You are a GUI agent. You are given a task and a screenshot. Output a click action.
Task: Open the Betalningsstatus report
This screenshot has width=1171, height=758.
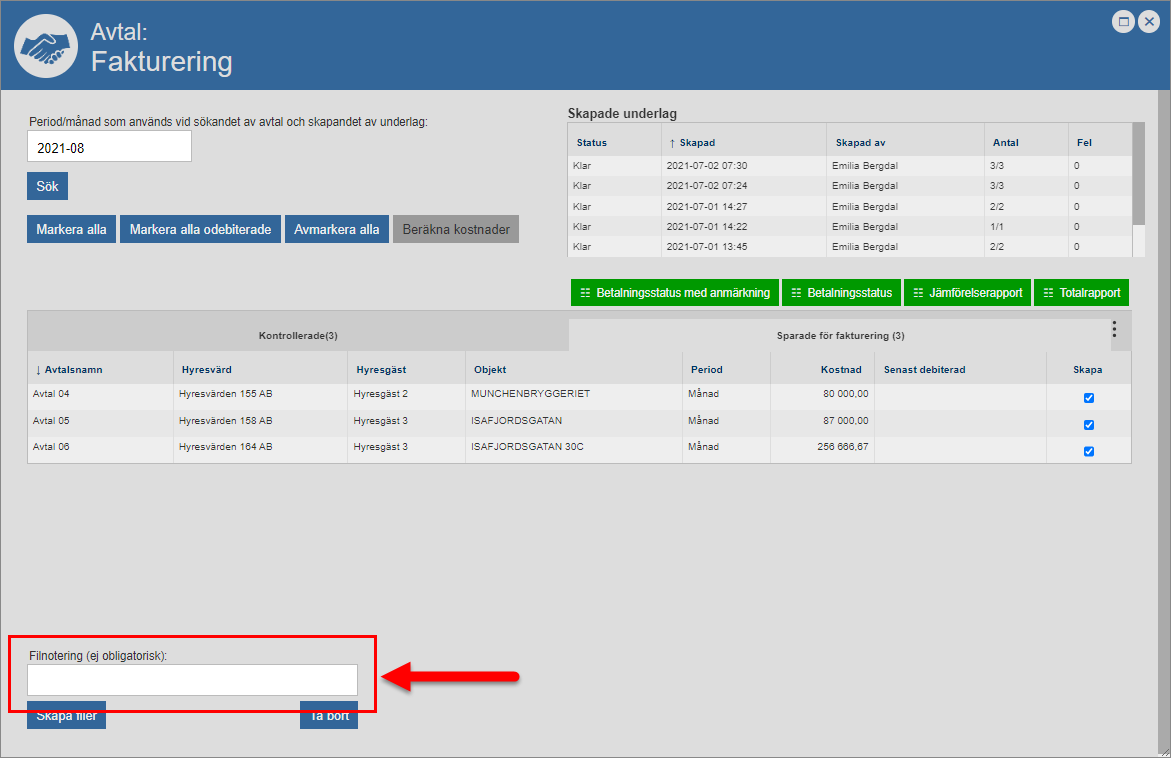(x=841, y=293)
